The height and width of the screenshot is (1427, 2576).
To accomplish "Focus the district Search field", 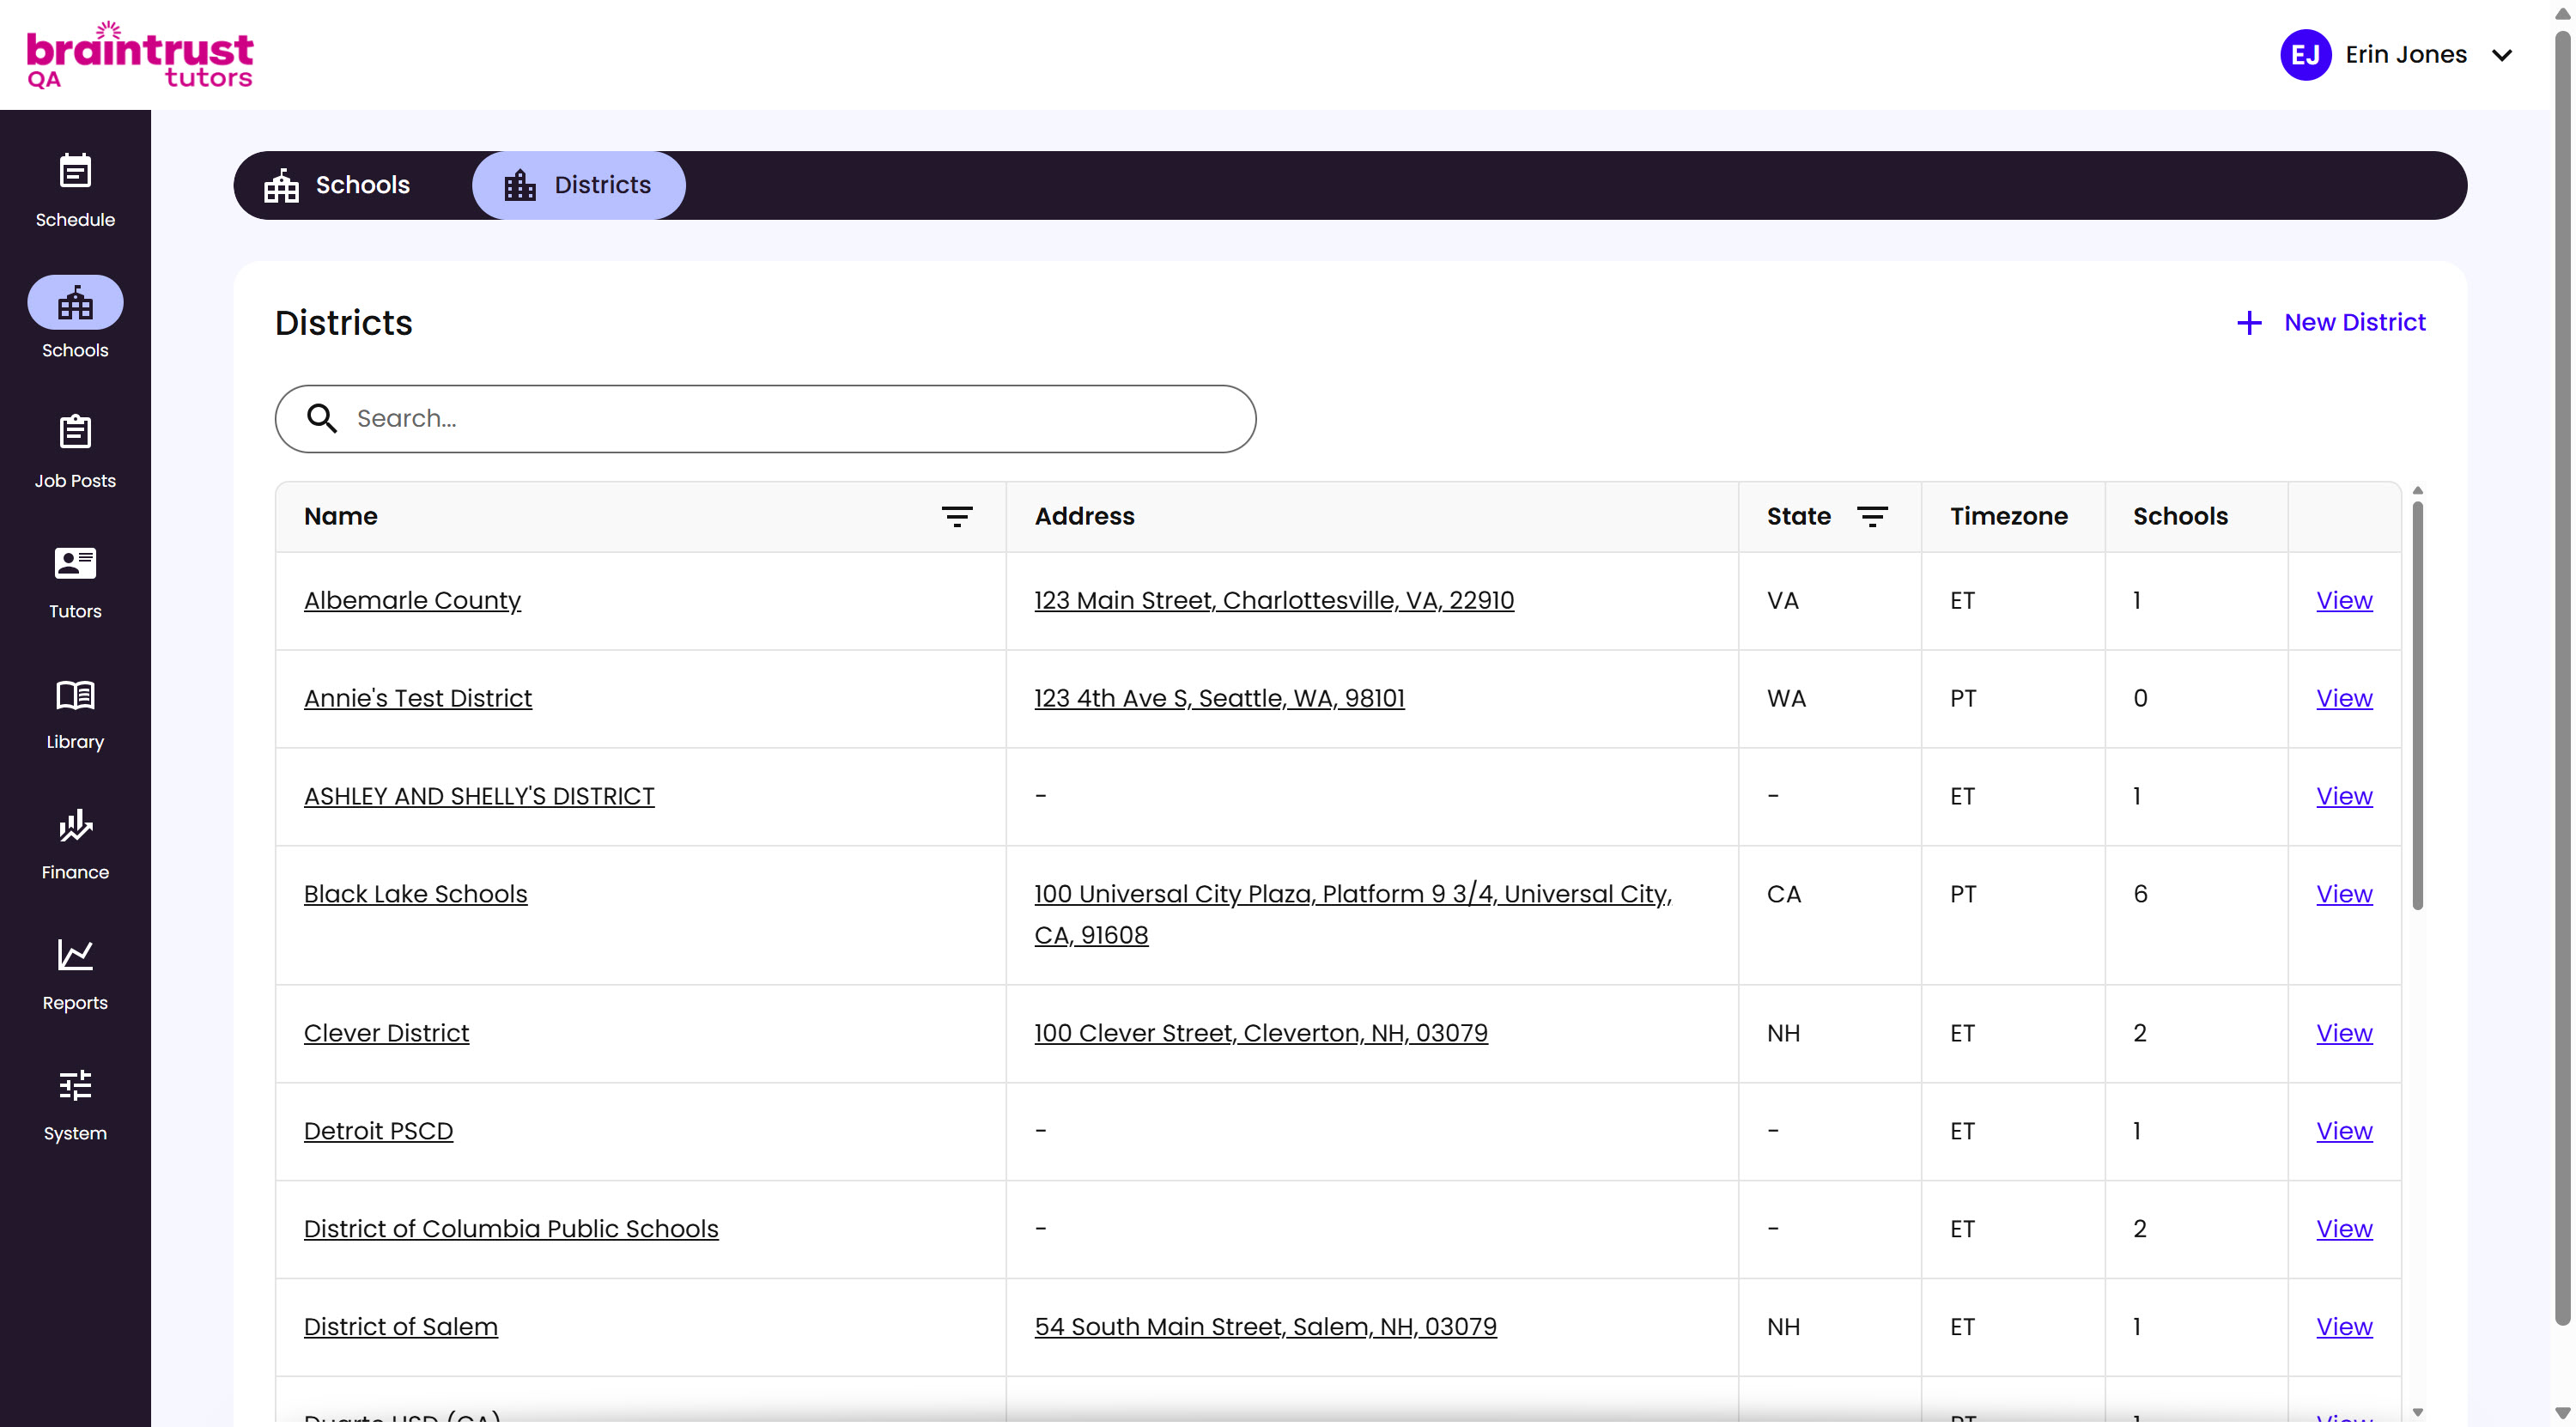I will tap(765, 418).
